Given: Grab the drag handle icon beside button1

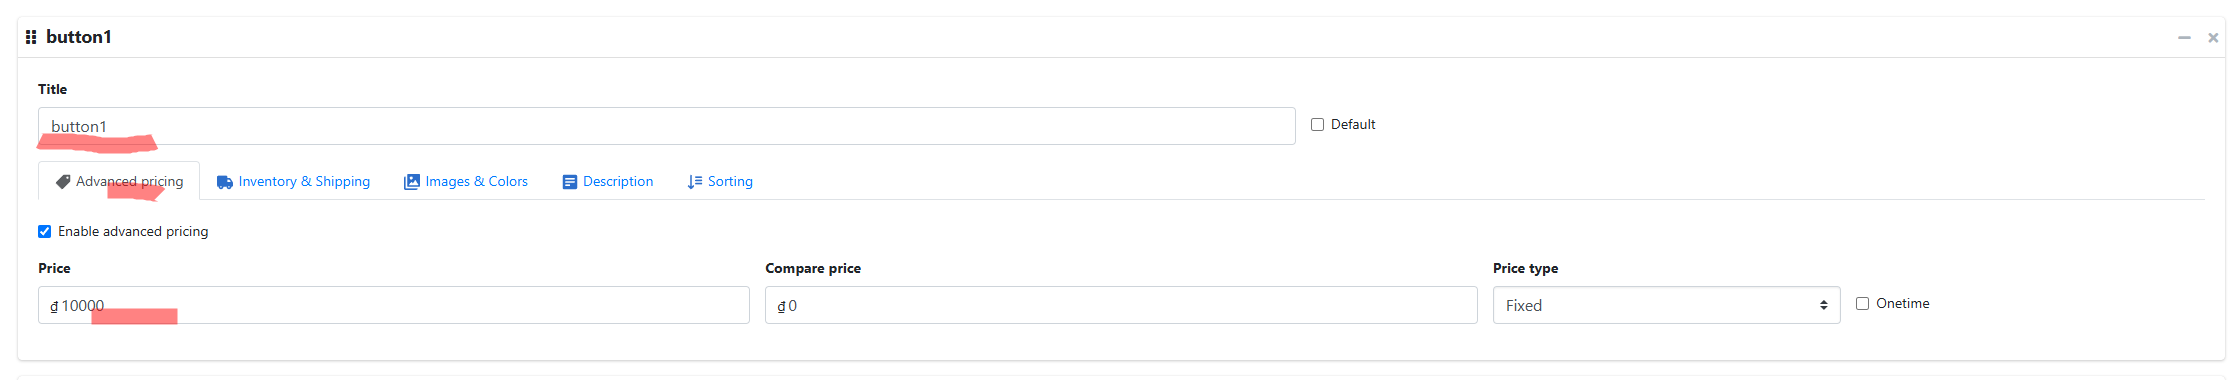Looking at the screenshot, I should [31, 37].
